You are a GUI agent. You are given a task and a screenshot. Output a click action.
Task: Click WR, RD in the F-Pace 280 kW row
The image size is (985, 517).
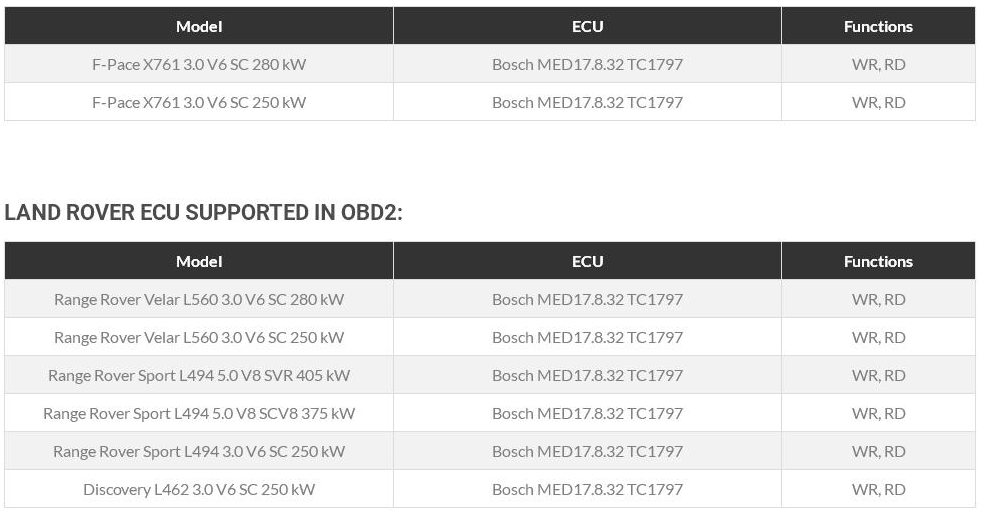(x=878, y=64)
